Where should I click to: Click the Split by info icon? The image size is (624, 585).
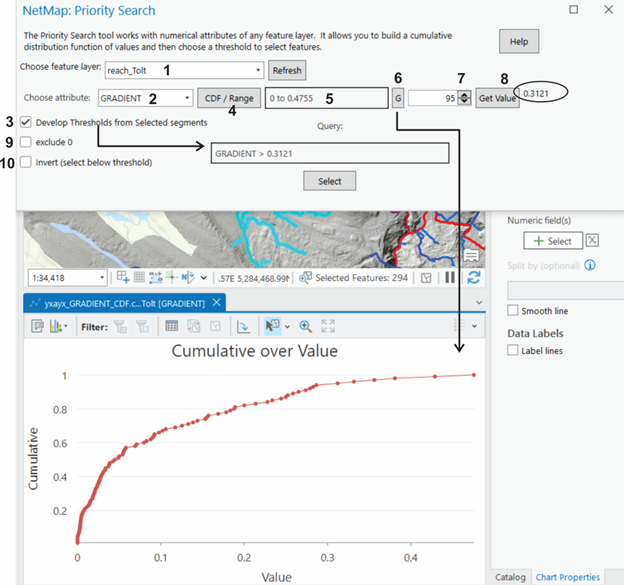tap(591, 265)
